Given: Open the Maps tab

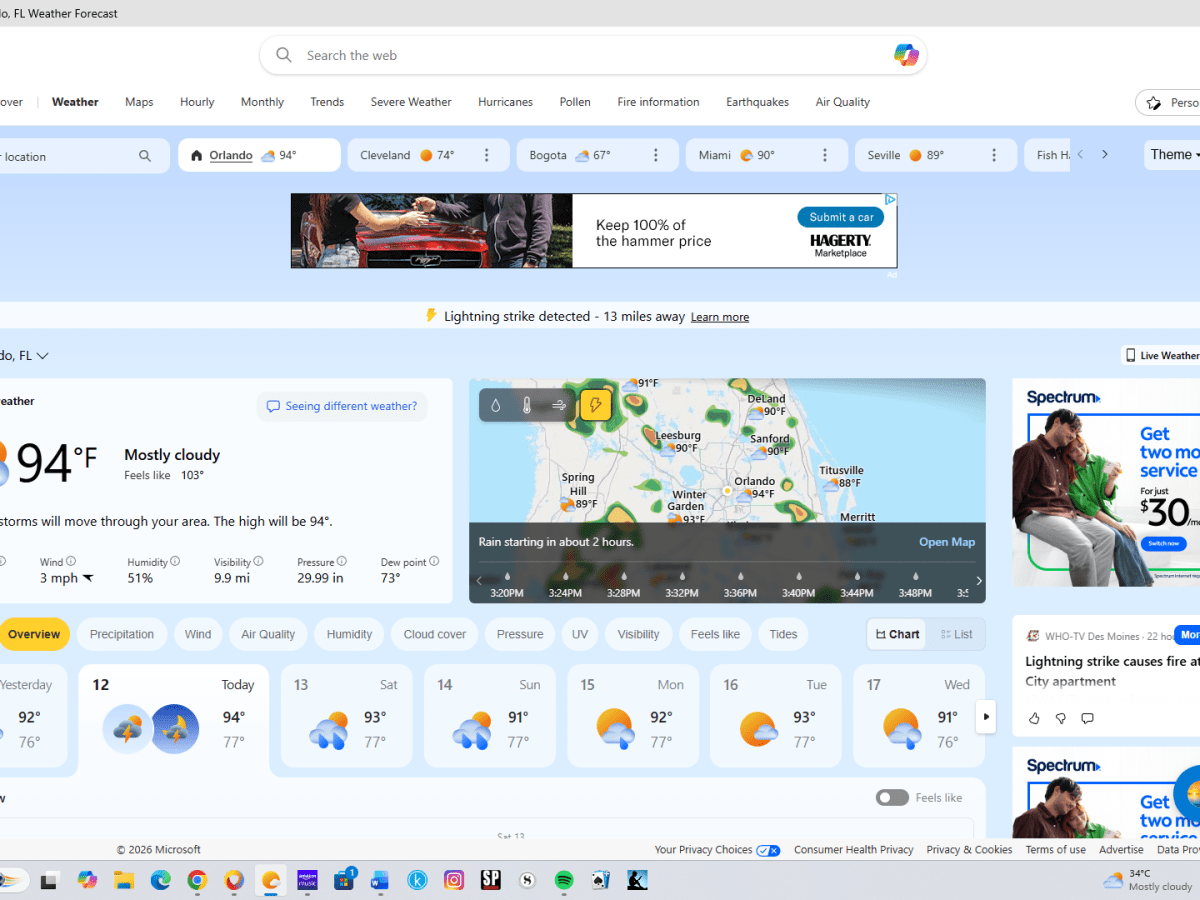Looking at the screenshot, I should 139,102.
